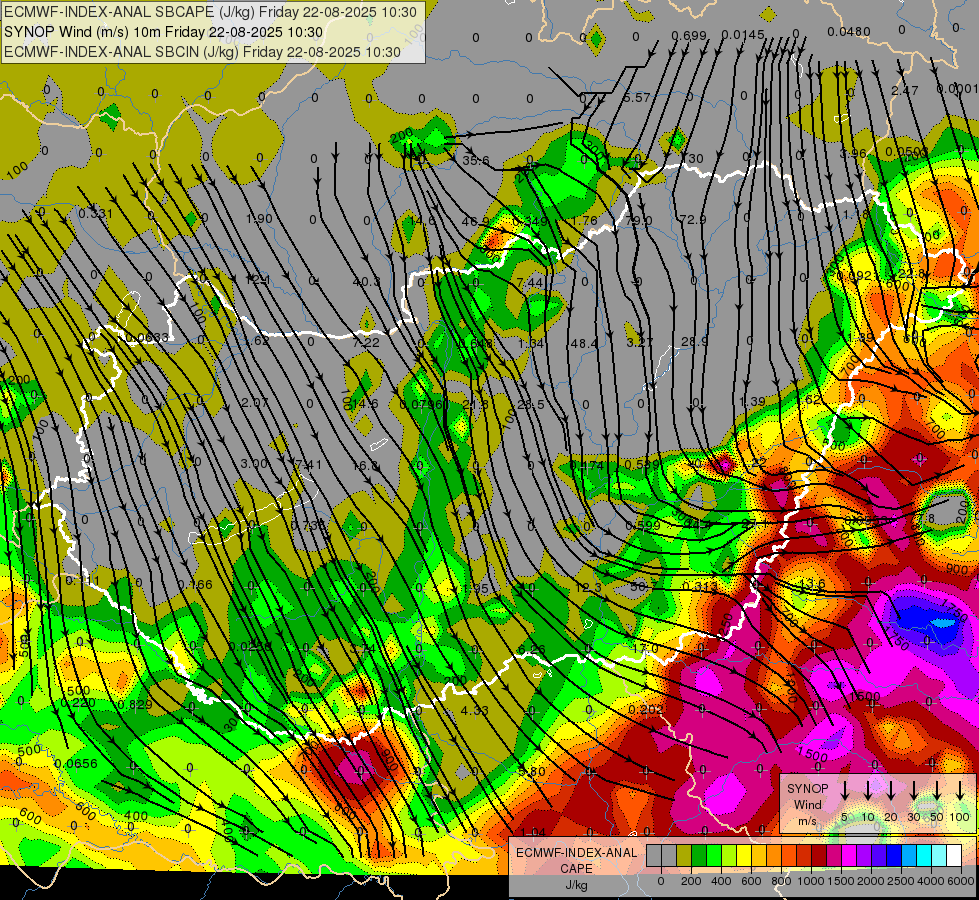Choose the bright magenta CAPE legend swatch
The width and height of the screenshot is (979, 900).
point(849,856)
